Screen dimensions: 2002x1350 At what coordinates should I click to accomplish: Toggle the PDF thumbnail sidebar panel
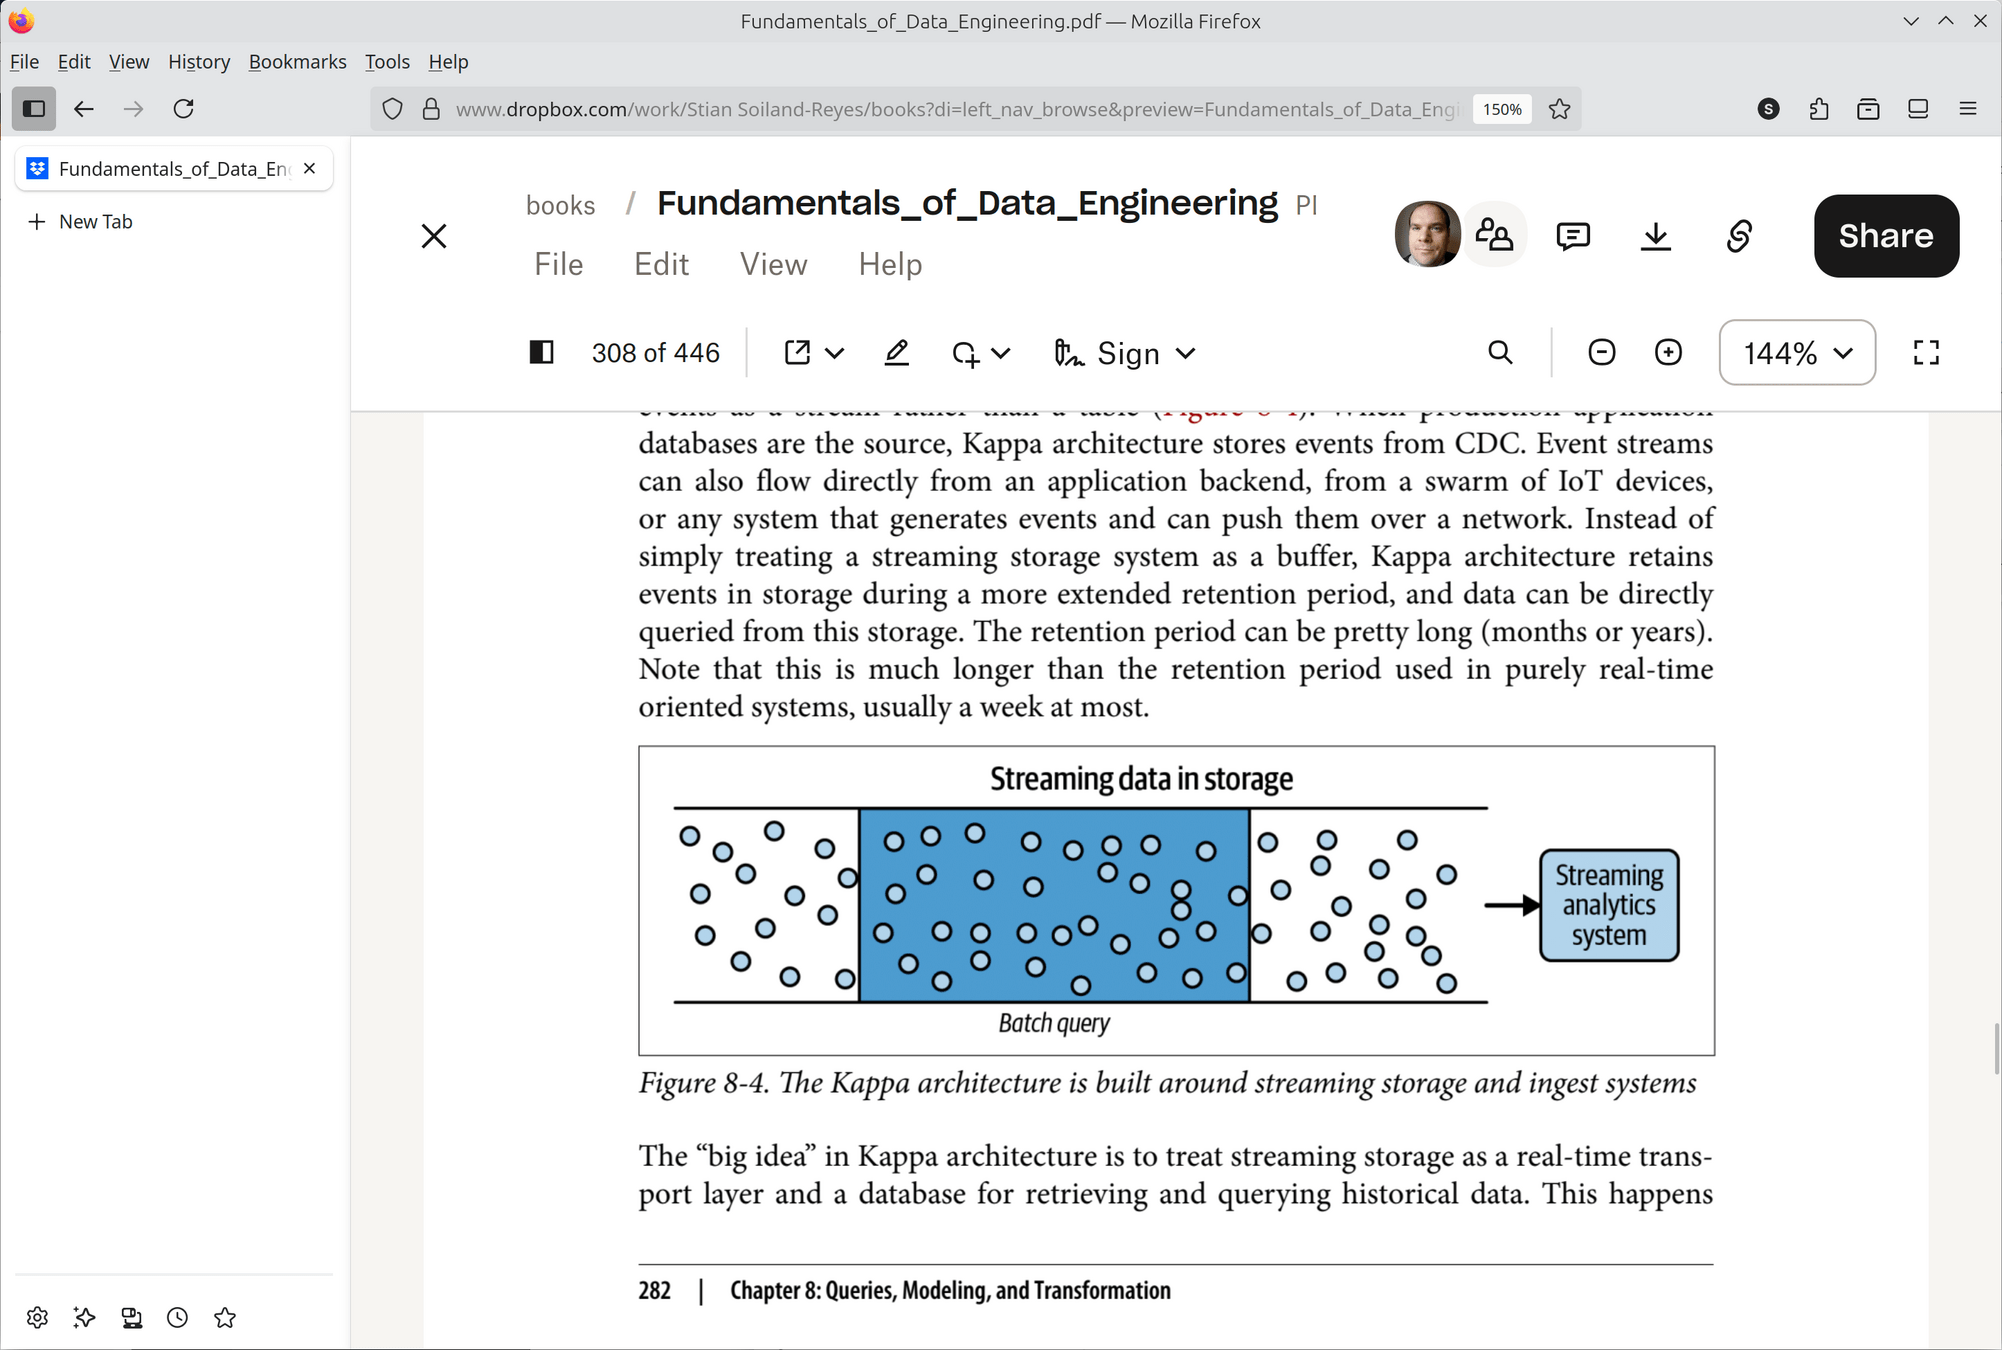[541, 352]
